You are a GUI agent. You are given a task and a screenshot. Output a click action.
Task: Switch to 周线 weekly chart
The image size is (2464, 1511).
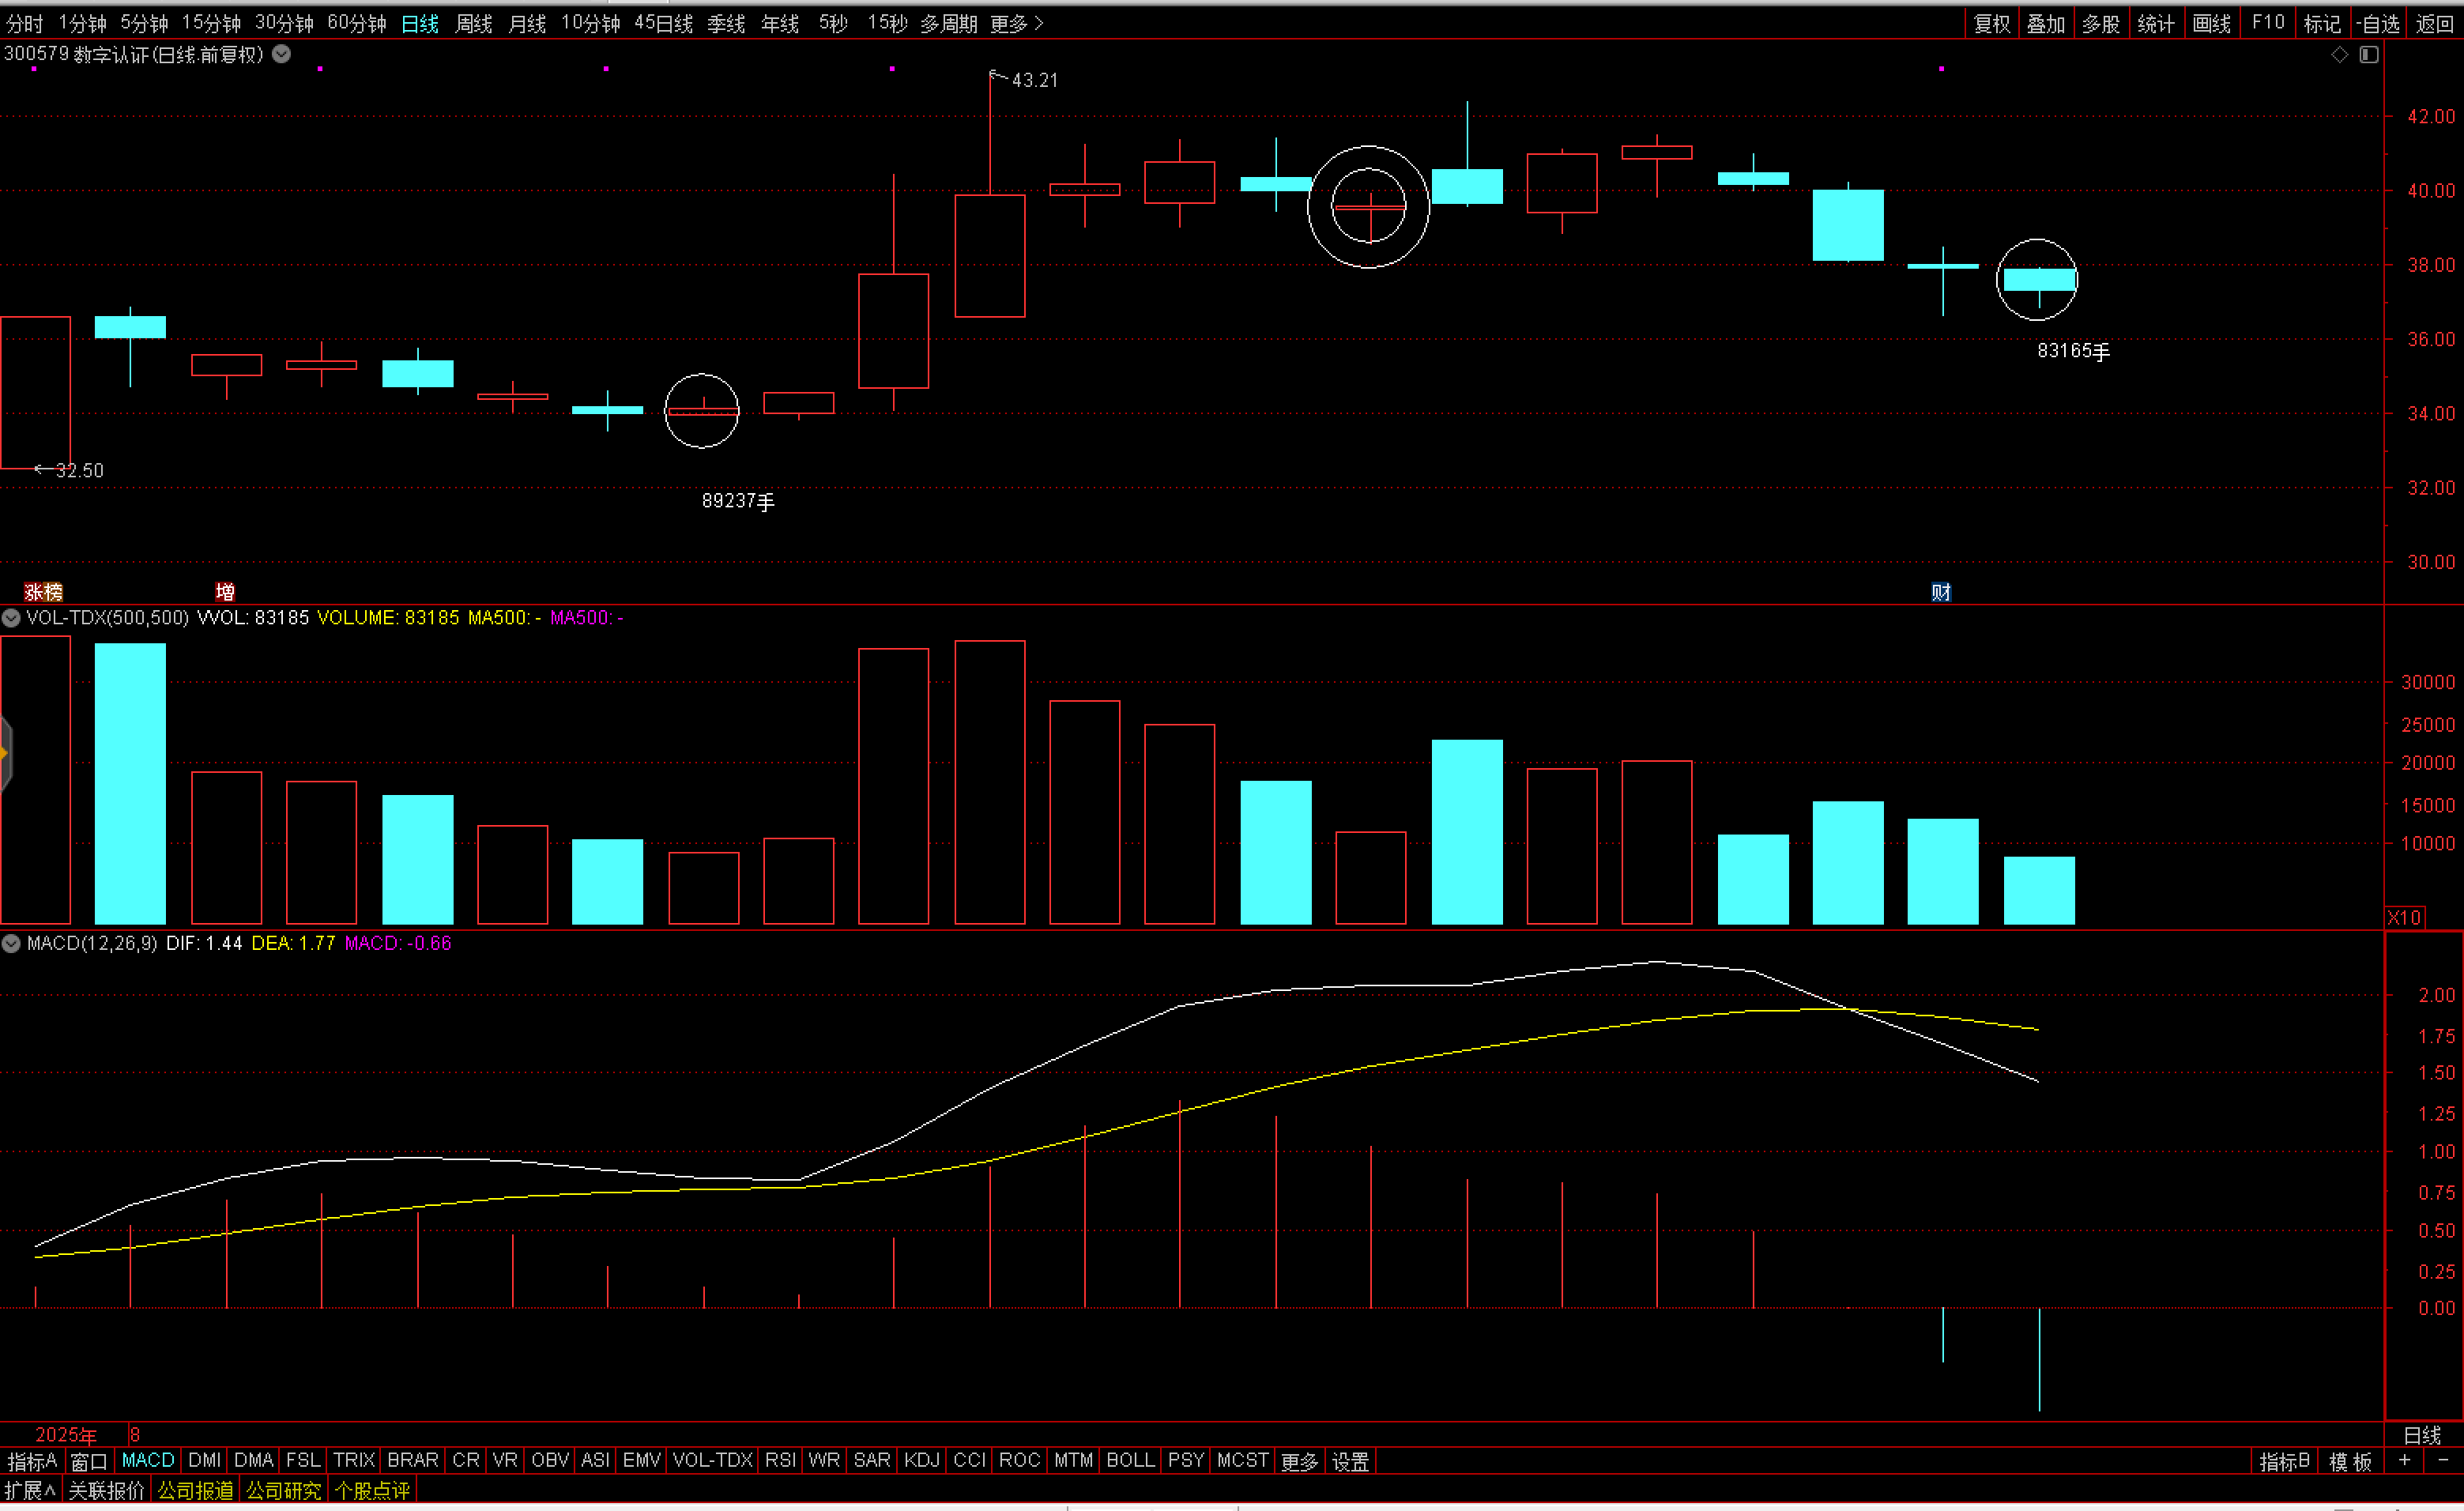[474, 23]
